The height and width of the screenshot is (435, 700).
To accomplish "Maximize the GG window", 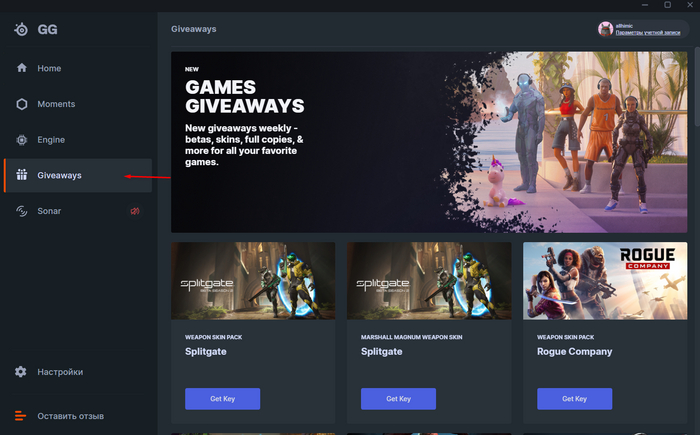I will [x=667, y=5].
